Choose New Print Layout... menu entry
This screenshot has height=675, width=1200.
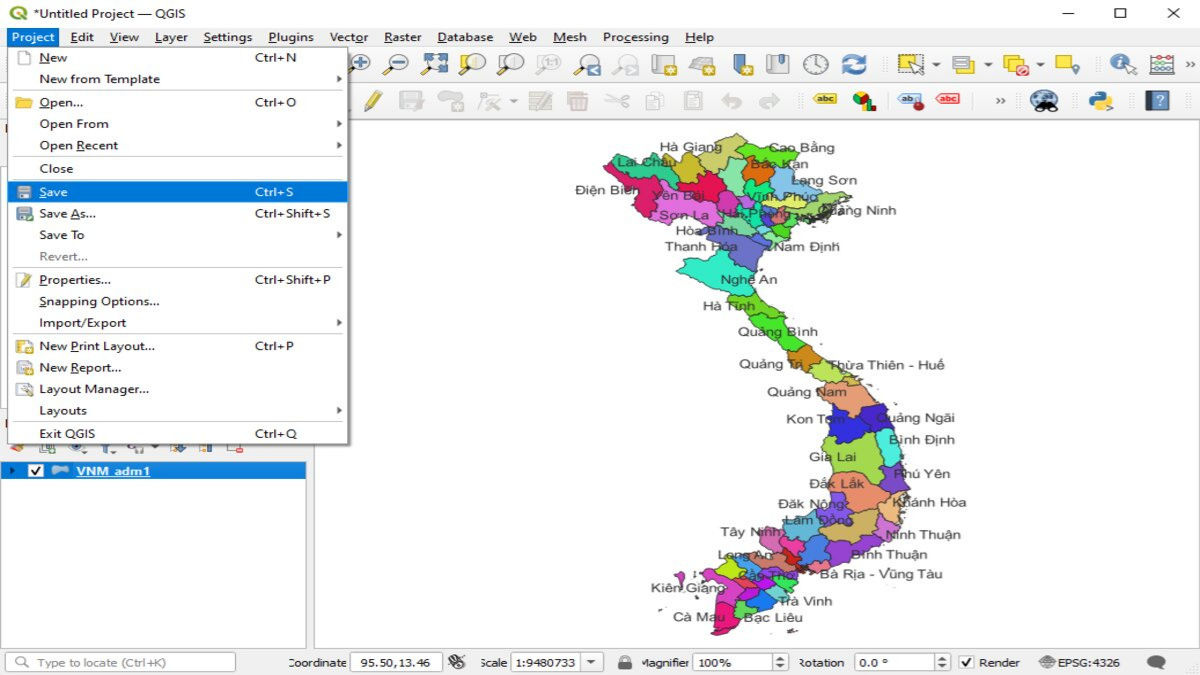pyautogui.click(x=178, y=346)
